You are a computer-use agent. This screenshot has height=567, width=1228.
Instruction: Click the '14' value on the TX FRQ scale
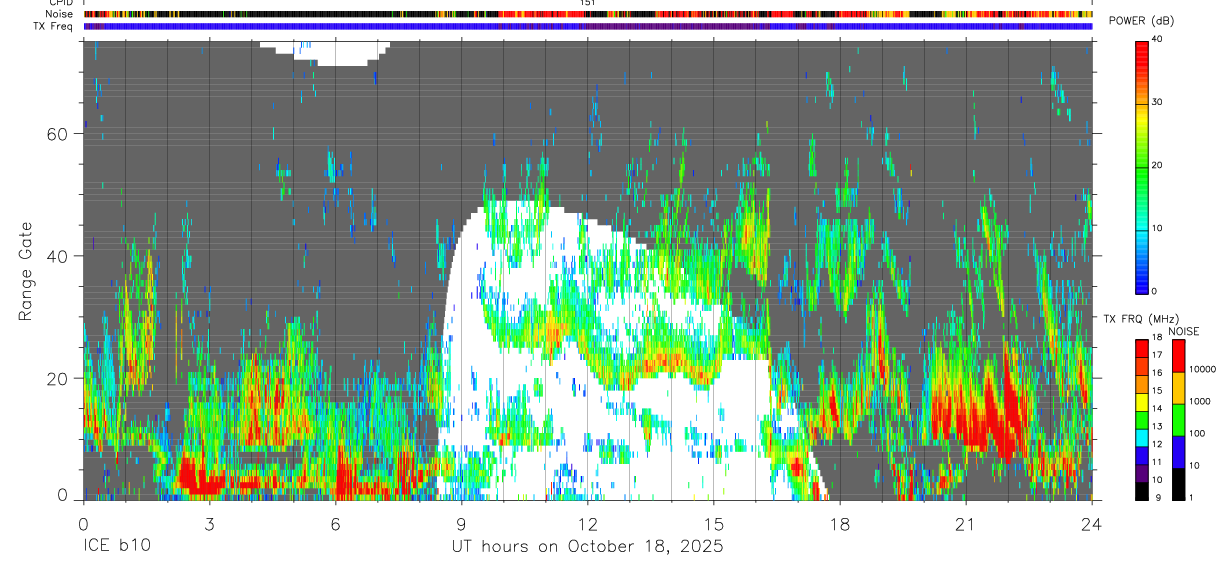click(1157, 409)
